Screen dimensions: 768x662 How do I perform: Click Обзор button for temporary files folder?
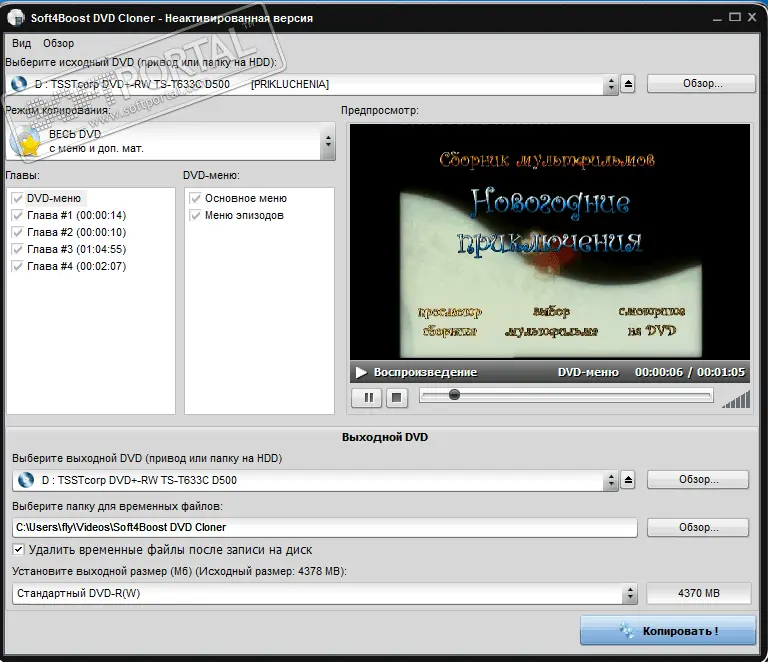pos(697,527)
